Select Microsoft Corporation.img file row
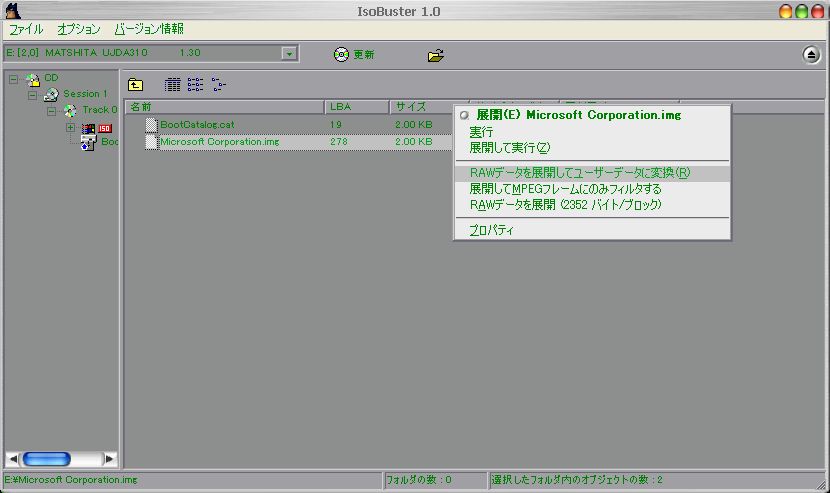The image size is (830, 493). [299, 142]
